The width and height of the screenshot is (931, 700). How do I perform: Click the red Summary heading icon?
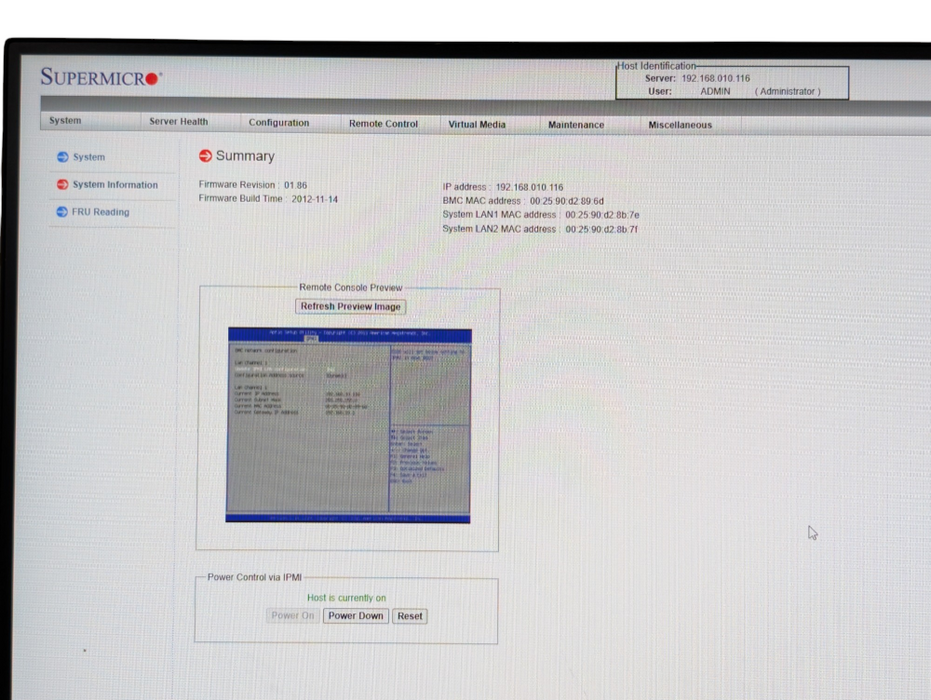click(205, 156)
